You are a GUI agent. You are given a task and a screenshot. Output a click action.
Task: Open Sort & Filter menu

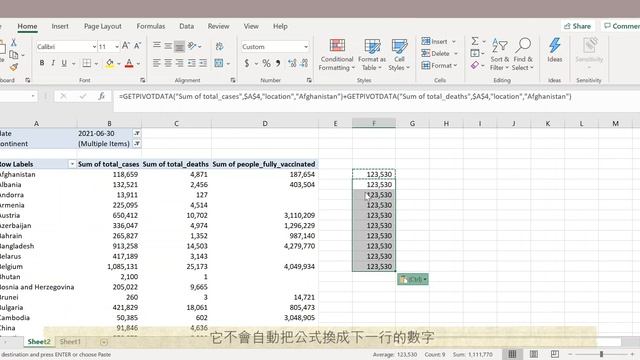point(500,55)
